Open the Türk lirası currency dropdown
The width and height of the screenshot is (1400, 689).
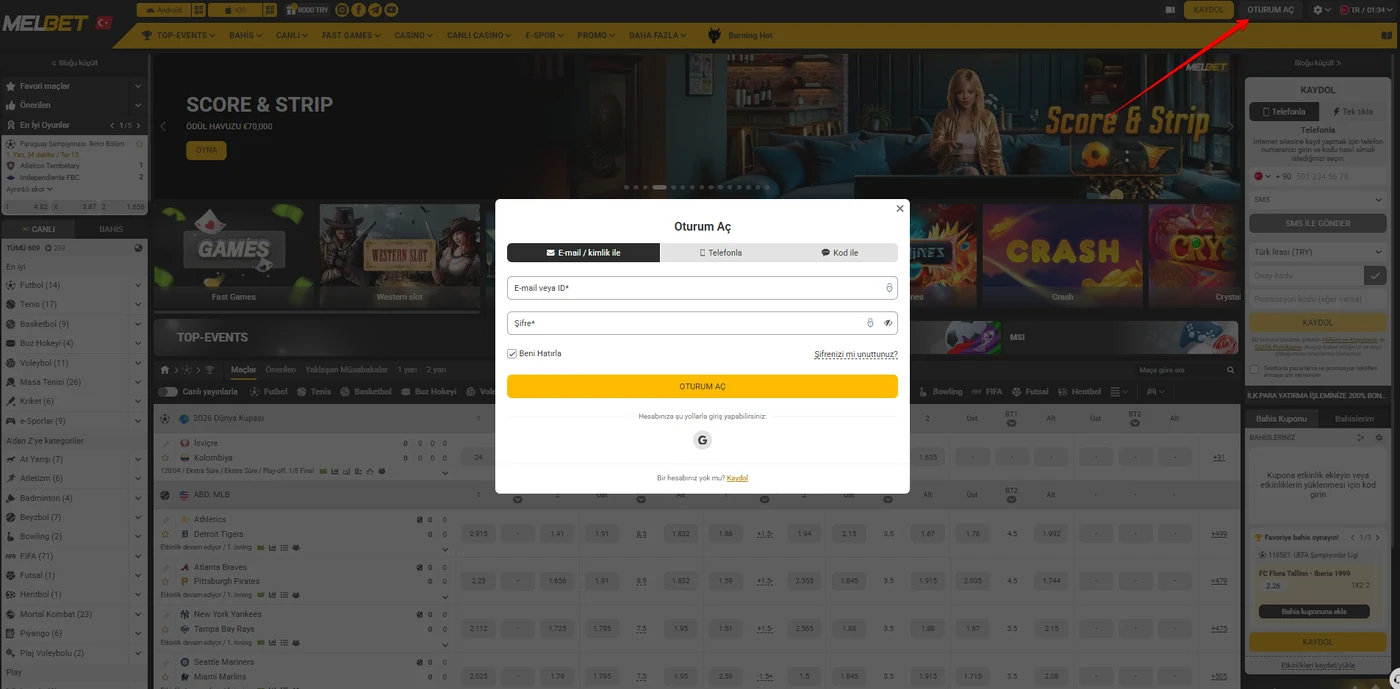[x=1318, y=252]
